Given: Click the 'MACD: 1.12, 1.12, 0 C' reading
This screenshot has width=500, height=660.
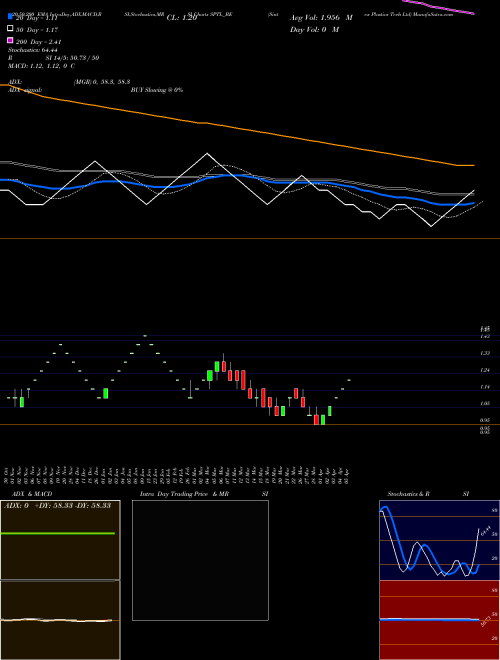Looking at the screenshot, I should (x=41, y=66).
